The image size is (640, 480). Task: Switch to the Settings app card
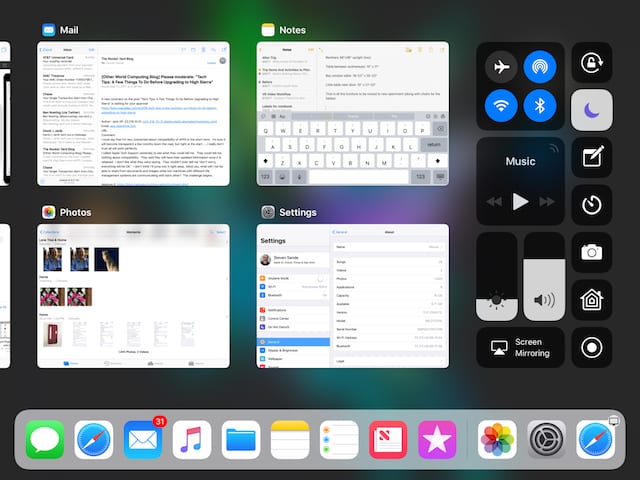coord(354,295)
